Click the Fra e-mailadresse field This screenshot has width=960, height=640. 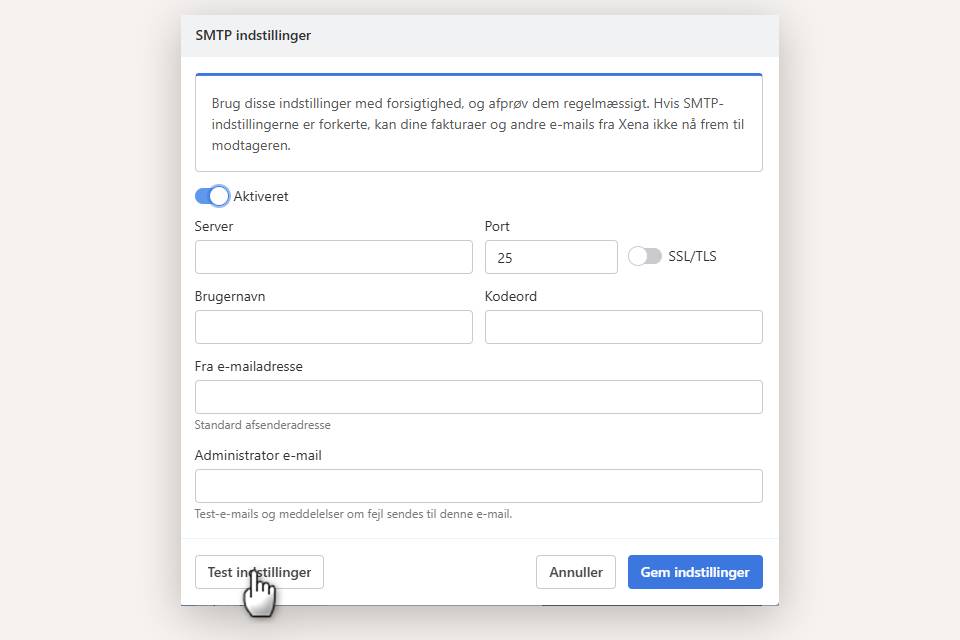tap(478, 396)
